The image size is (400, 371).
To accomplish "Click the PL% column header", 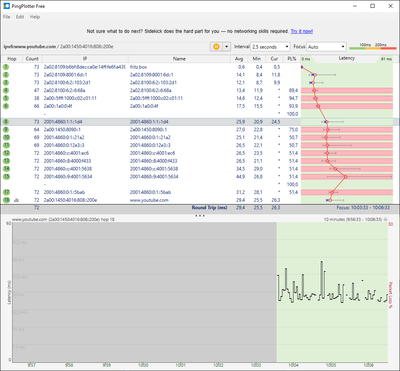I will [x=292, y=59].
